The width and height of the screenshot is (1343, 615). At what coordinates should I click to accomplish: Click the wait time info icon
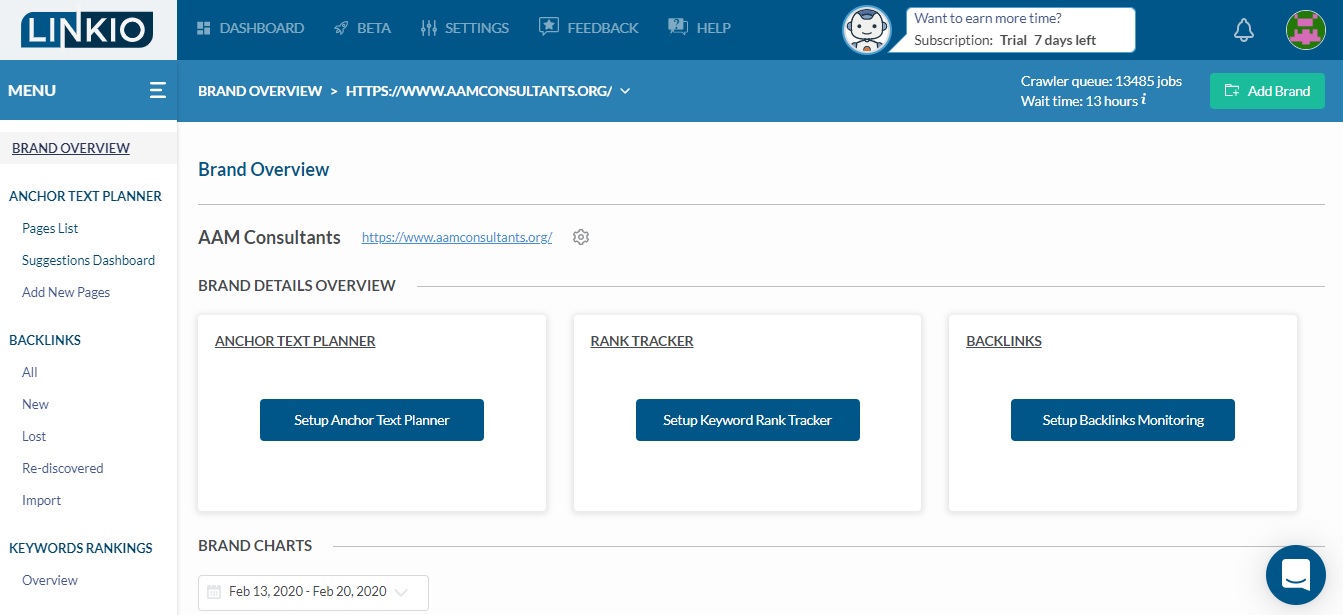coord(1143,100)
